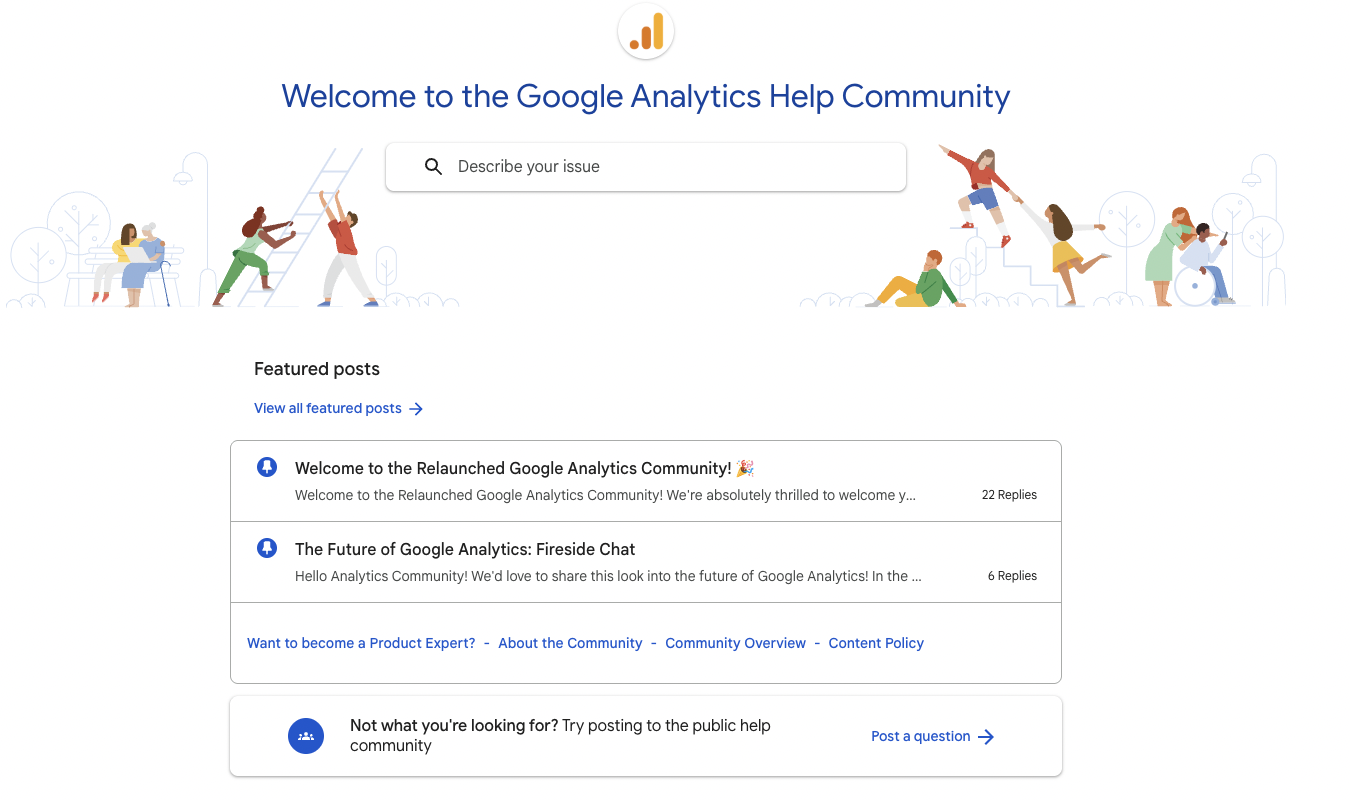Click the 6 Replies count
The width and height of the screenshot is (1350, 800).
1012,576
